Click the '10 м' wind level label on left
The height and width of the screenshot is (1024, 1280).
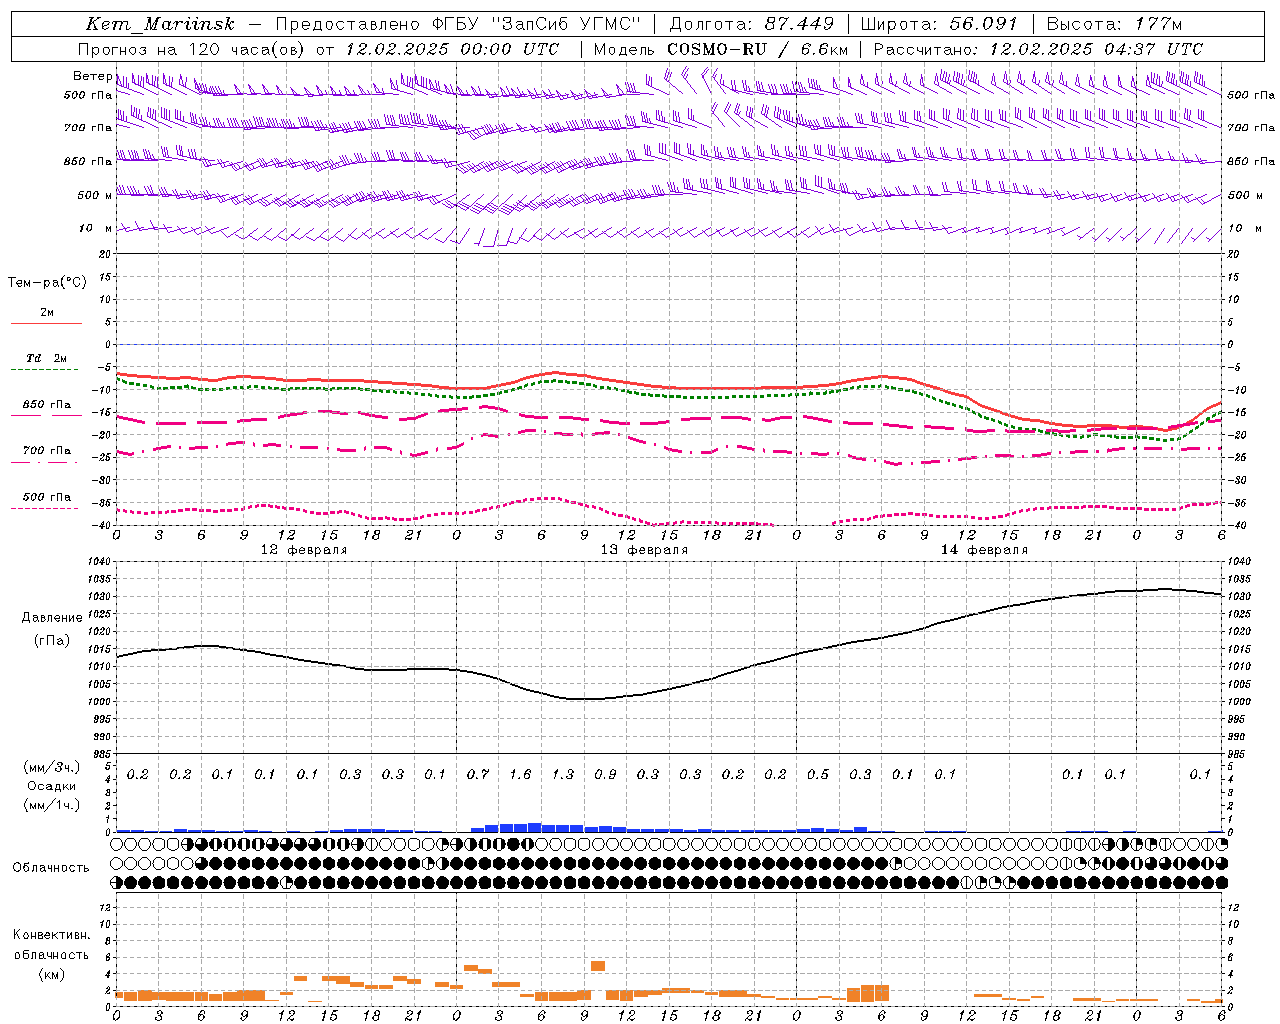[x=95, y=229]
